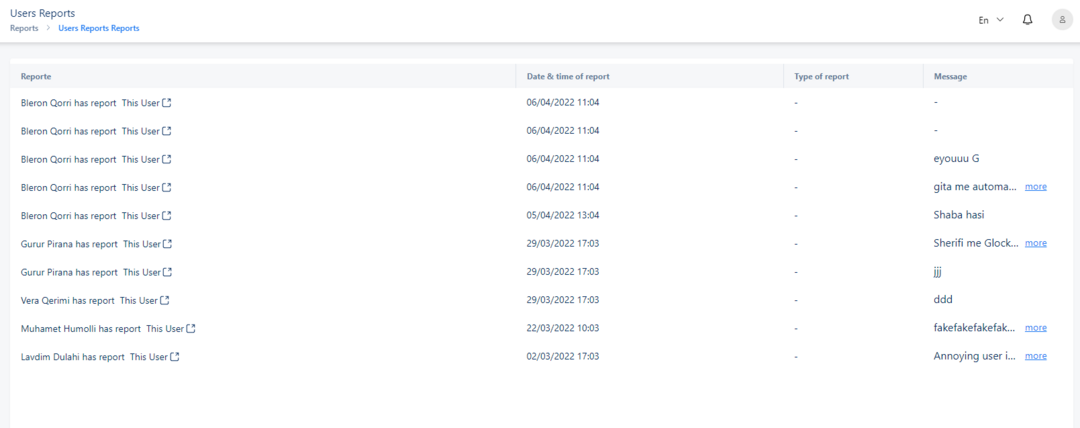Screen dimensions: 1080x428
Task: Open This User link in Muhamet Humolli row
Action: [165, 329]
